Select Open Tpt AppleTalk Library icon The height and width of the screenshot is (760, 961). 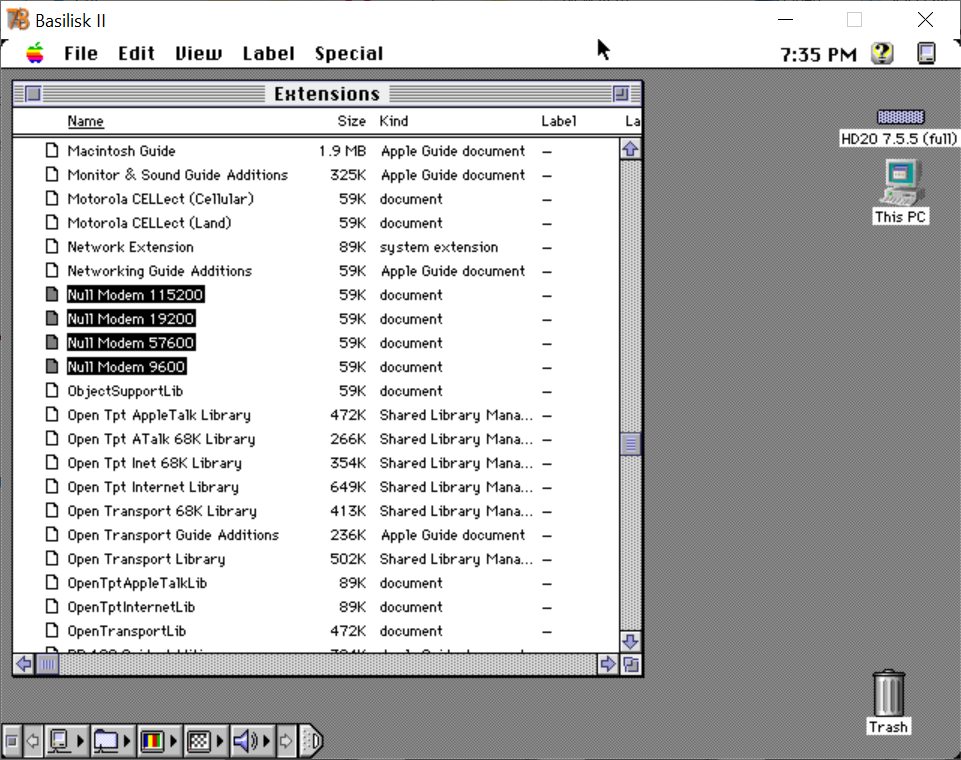[52, 414]
